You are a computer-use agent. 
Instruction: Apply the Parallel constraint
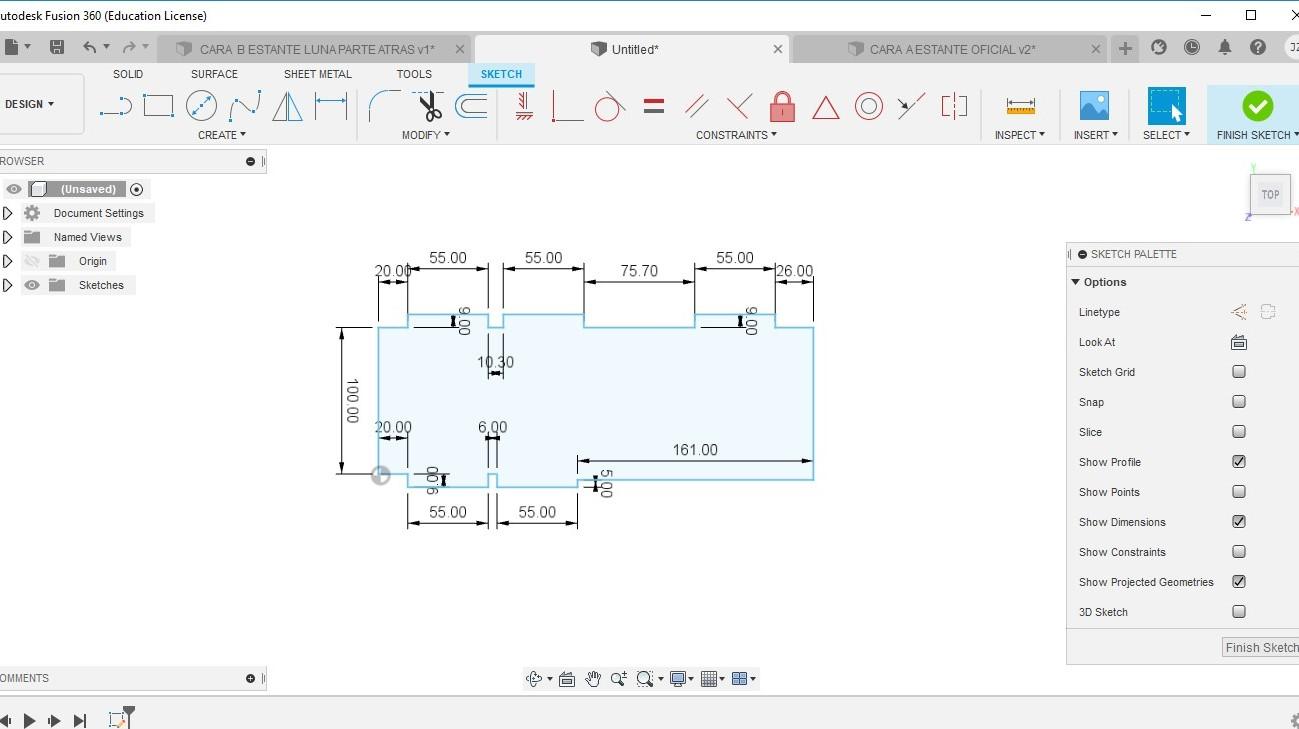697,106
